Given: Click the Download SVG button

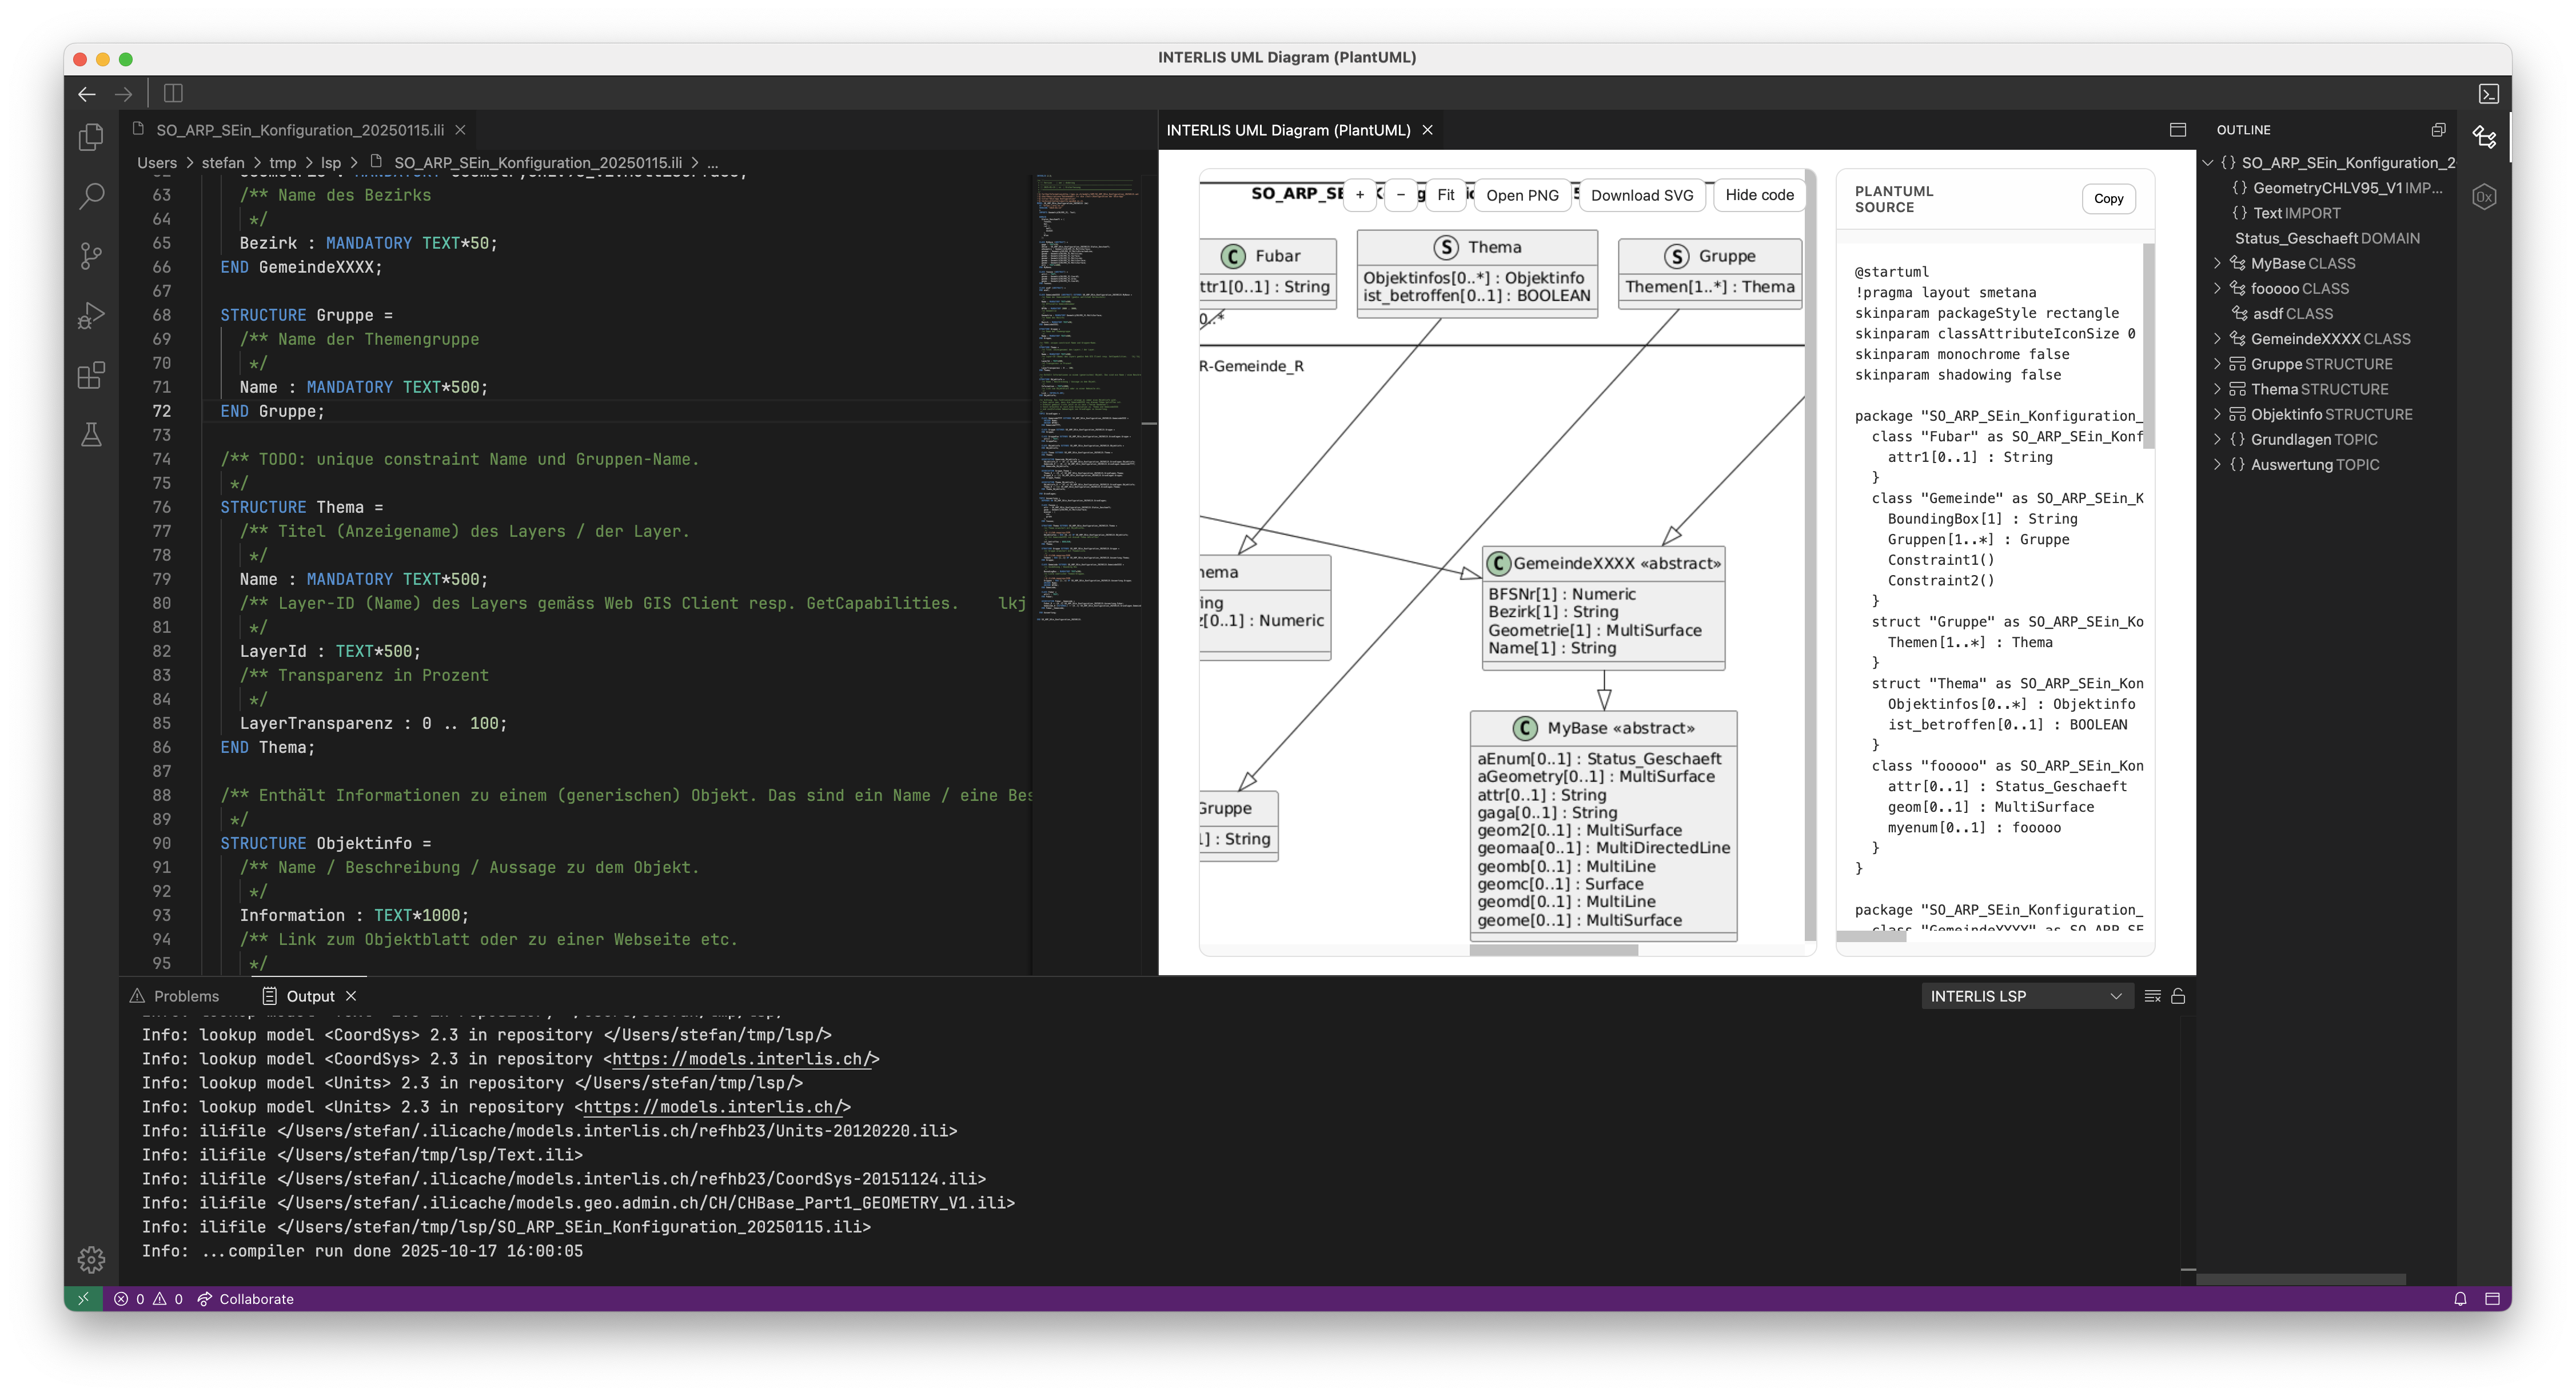Looking at the screenshot, I should tap(1641, 195).
